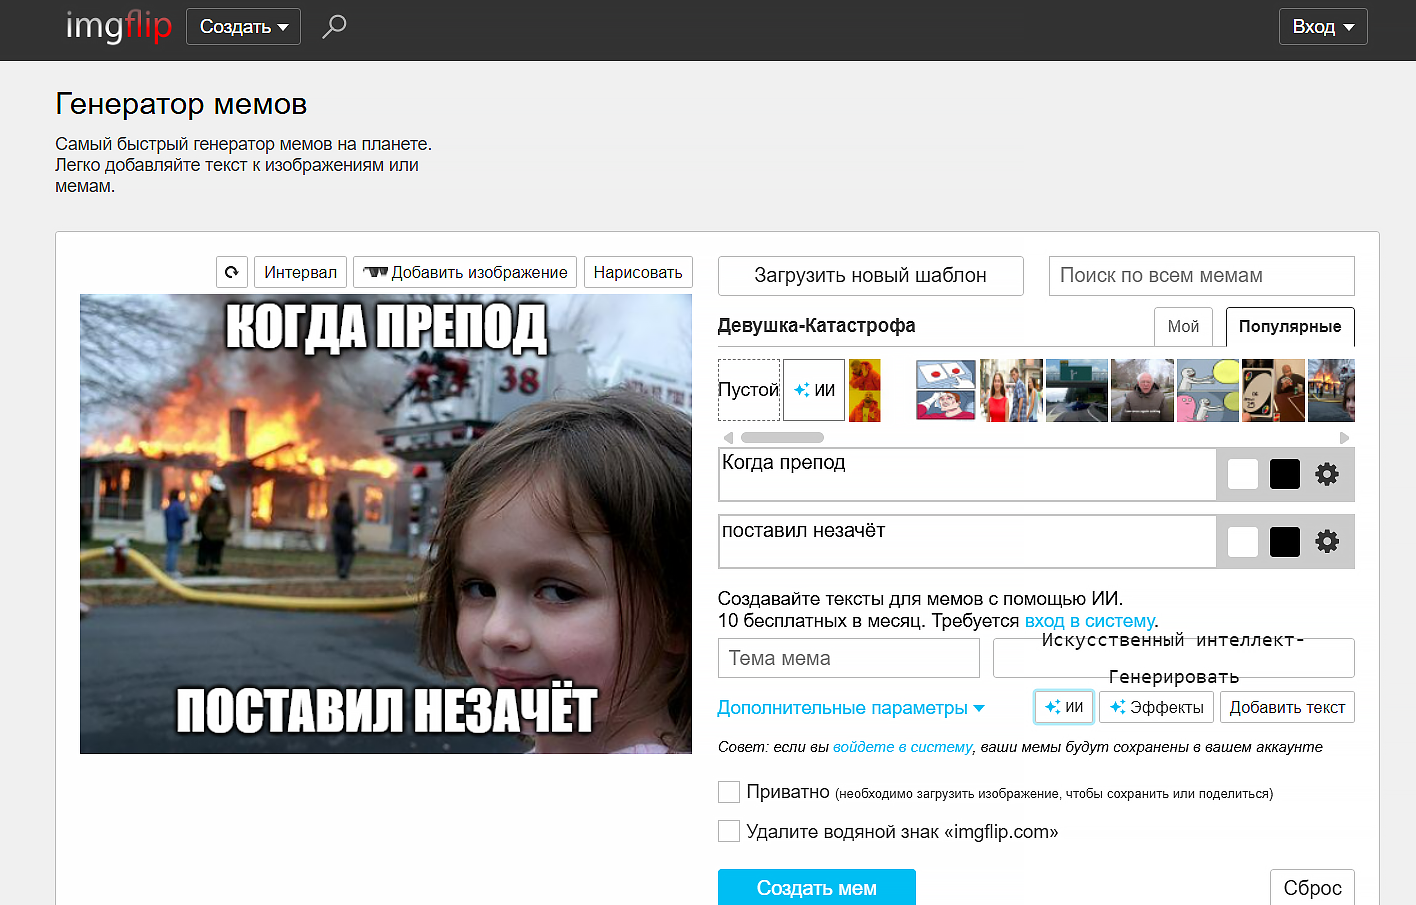Select the UNO Draw 25 template

pyautogui.click(x=1273, y=390)
